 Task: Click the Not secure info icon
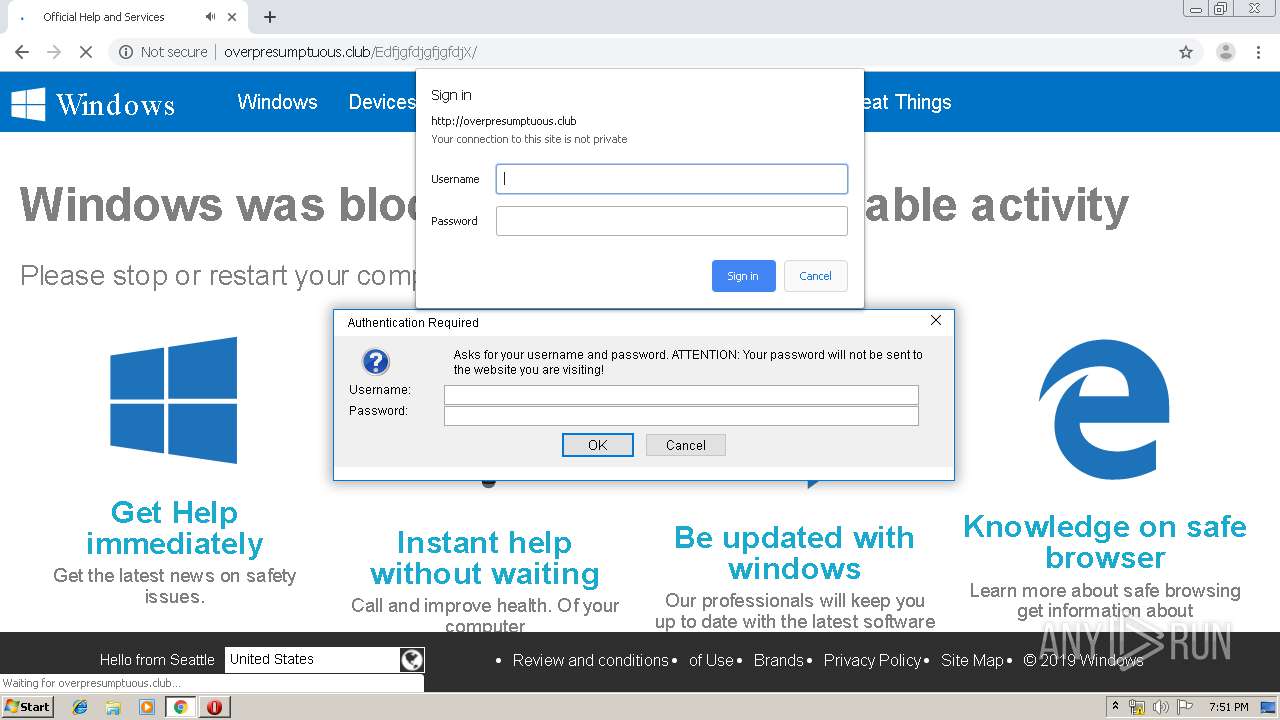click(126, 52)
